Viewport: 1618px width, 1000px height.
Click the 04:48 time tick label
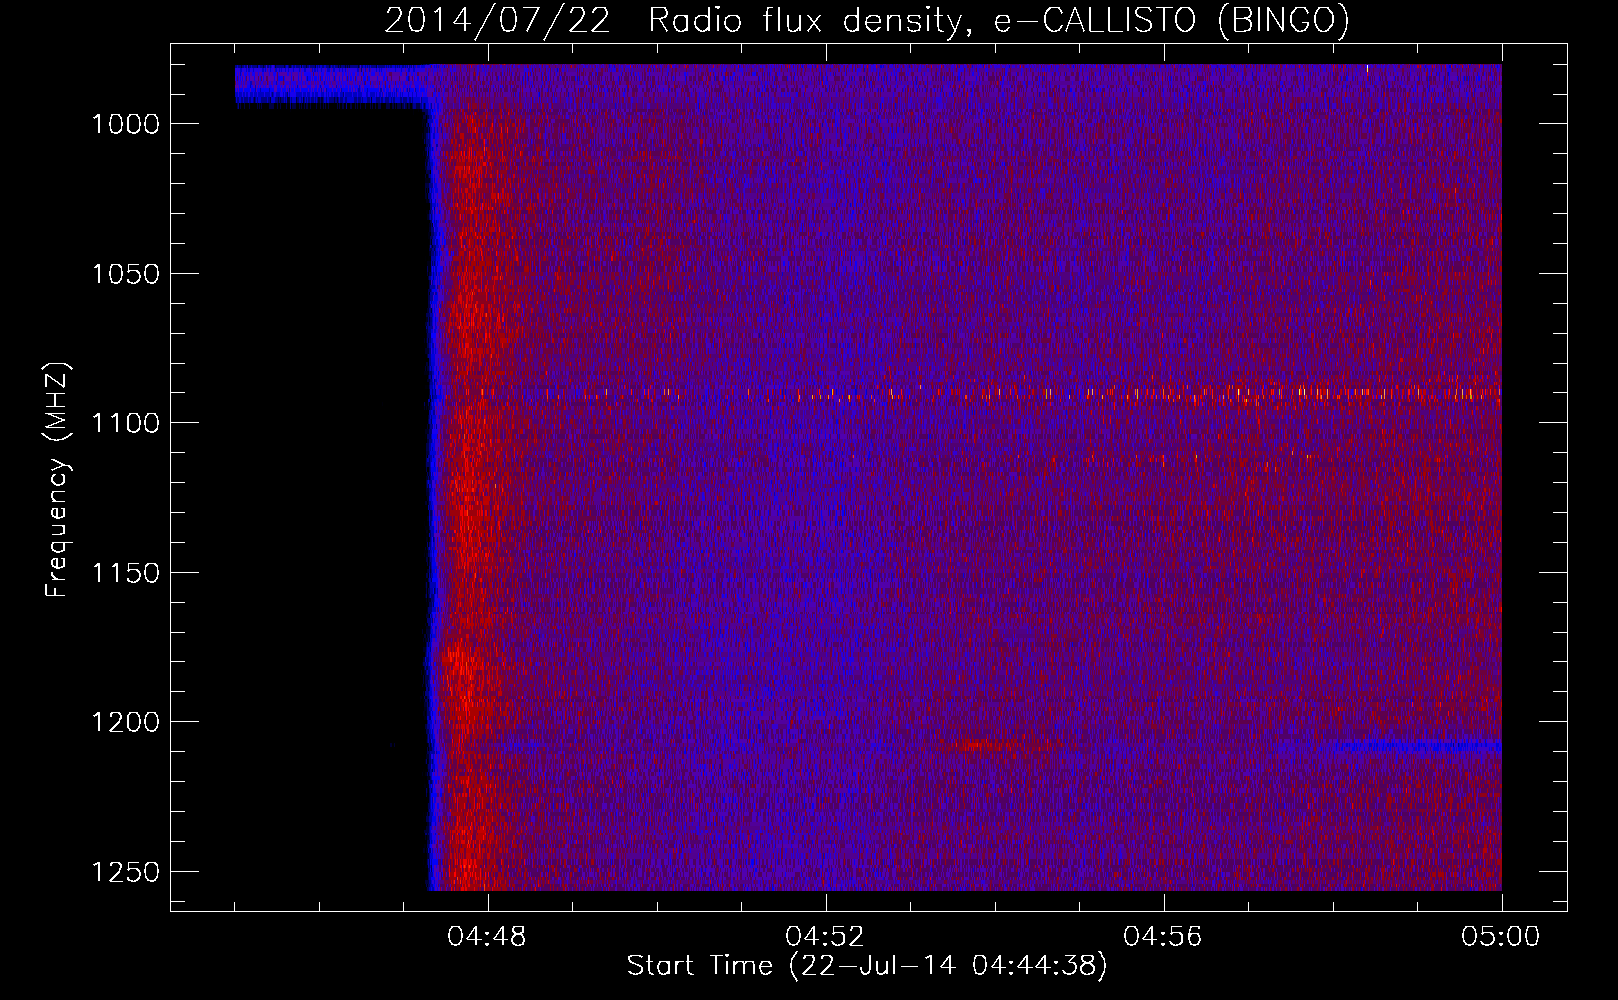tap(487, 937)
